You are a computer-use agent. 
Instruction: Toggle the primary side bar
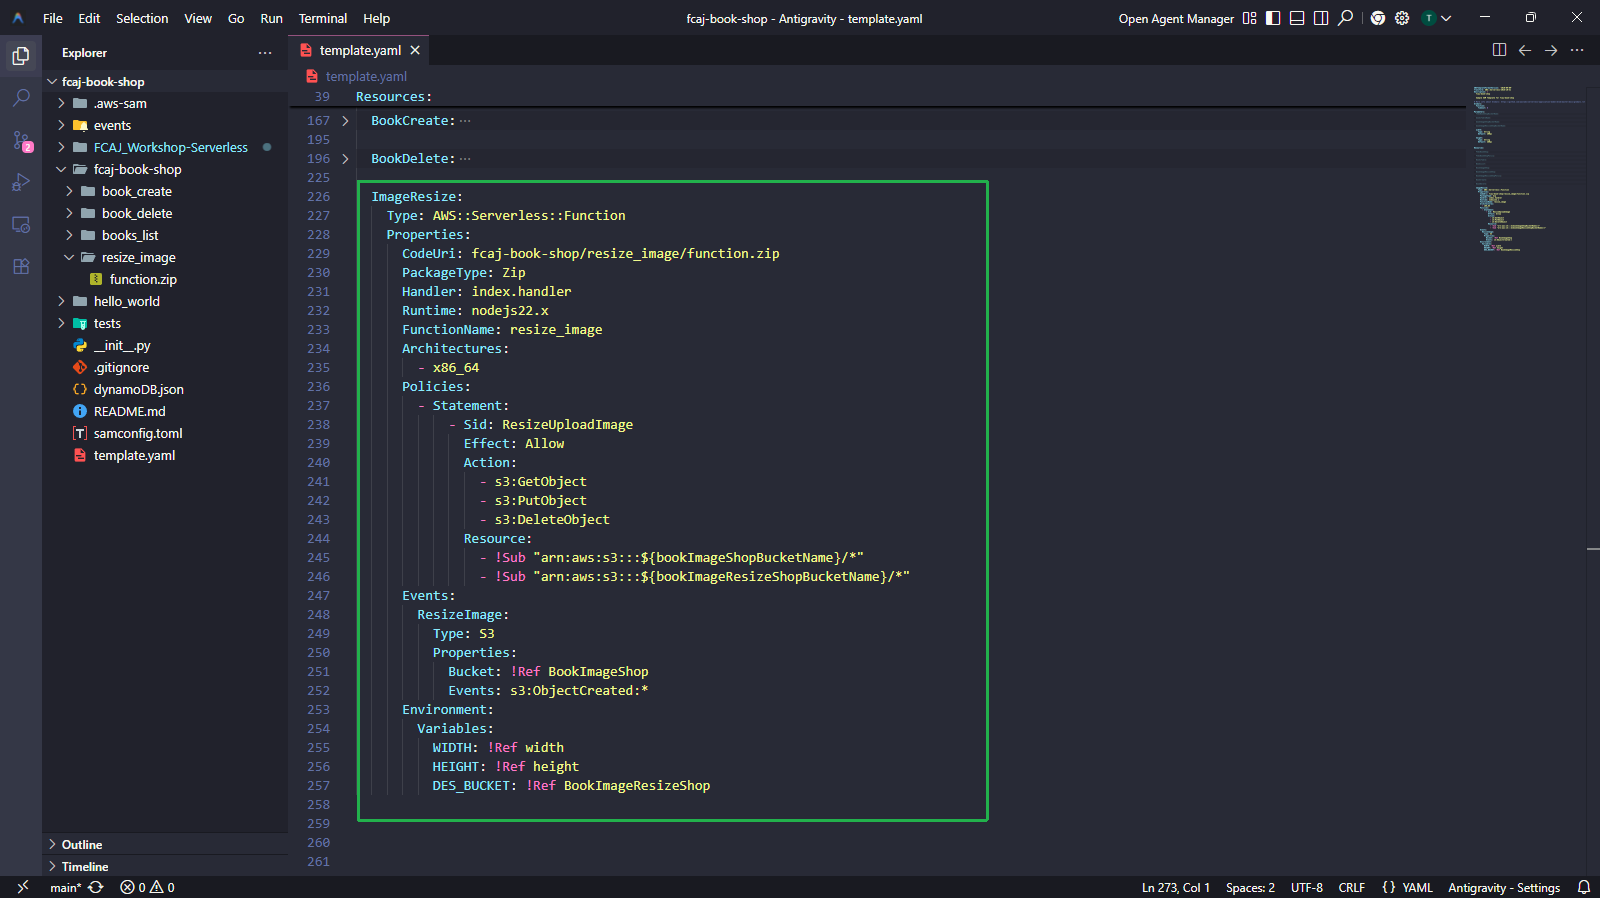pos(1273,18)
